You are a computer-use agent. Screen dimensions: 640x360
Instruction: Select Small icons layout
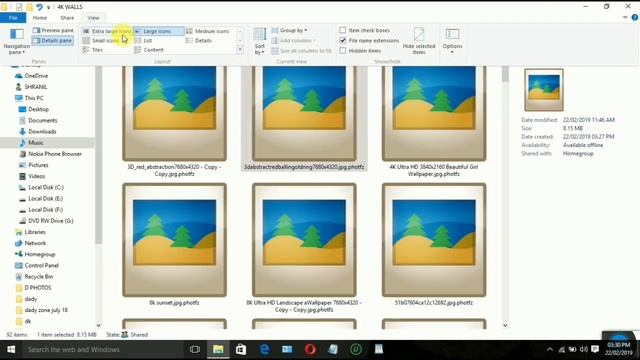[x=101, y=40]
